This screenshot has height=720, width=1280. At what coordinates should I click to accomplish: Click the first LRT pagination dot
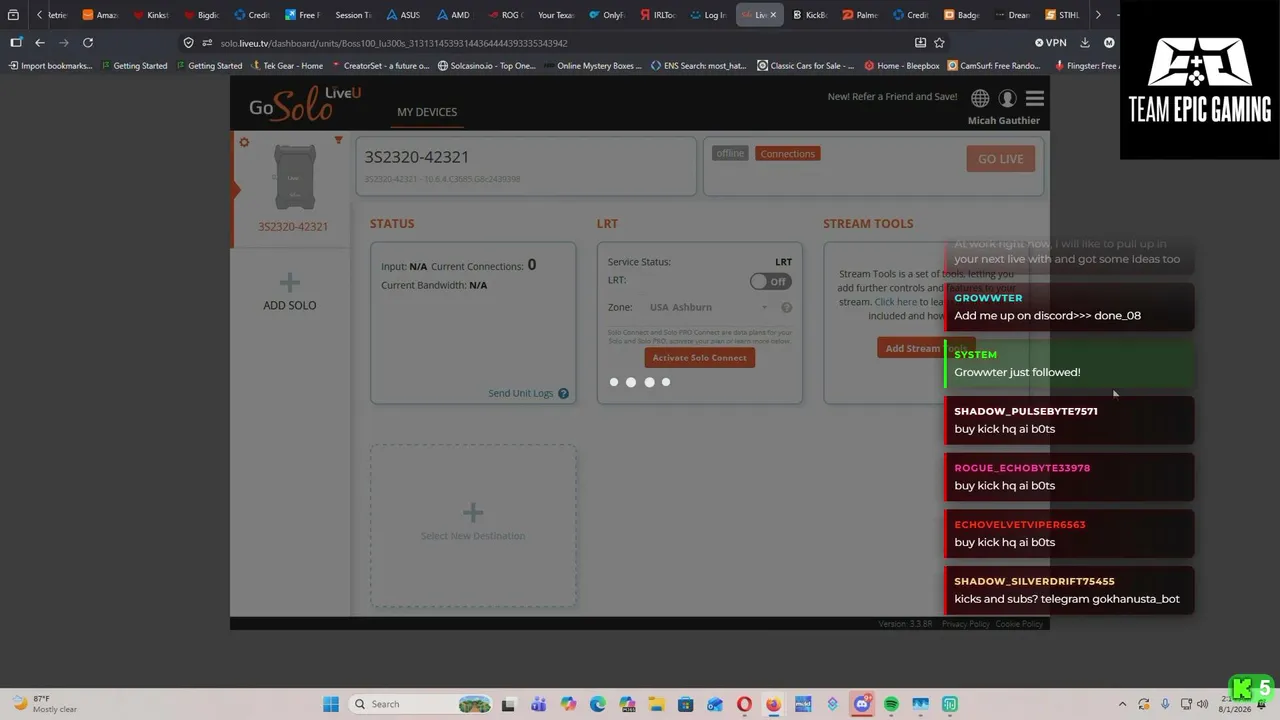614,382
